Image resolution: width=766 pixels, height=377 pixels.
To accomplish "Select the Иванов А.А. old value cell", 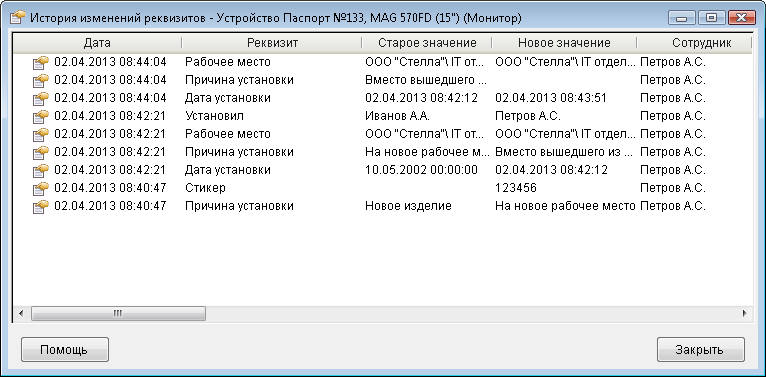I will click(x=397, y=116).
